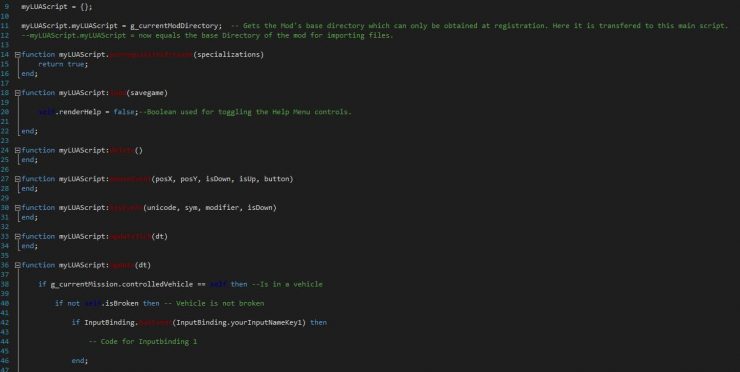Click line number 42 in the gutter
The height and width of the screenshot is (372, 740).
tap(5, 322)
